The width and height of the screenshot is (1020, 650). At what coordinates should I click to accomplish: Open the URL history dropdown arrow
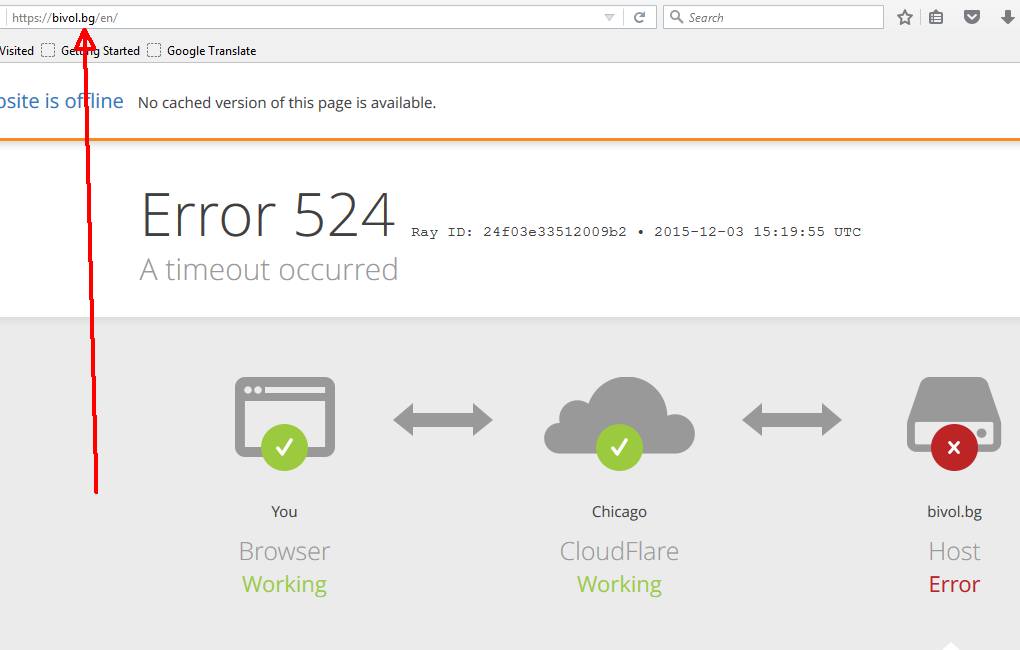[x=610, y=17]
